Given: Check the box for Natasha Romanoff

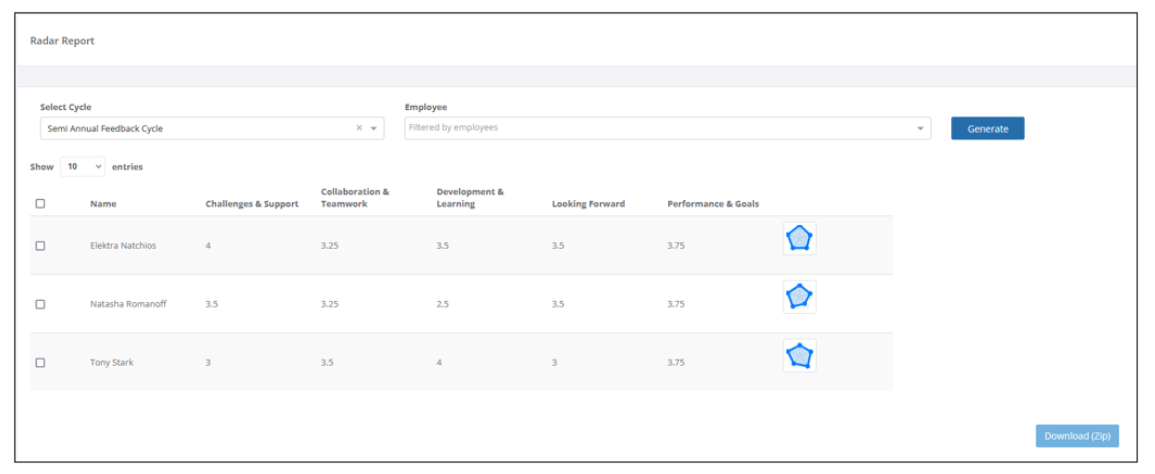Looking at the screenshot, I should [41, 304].
